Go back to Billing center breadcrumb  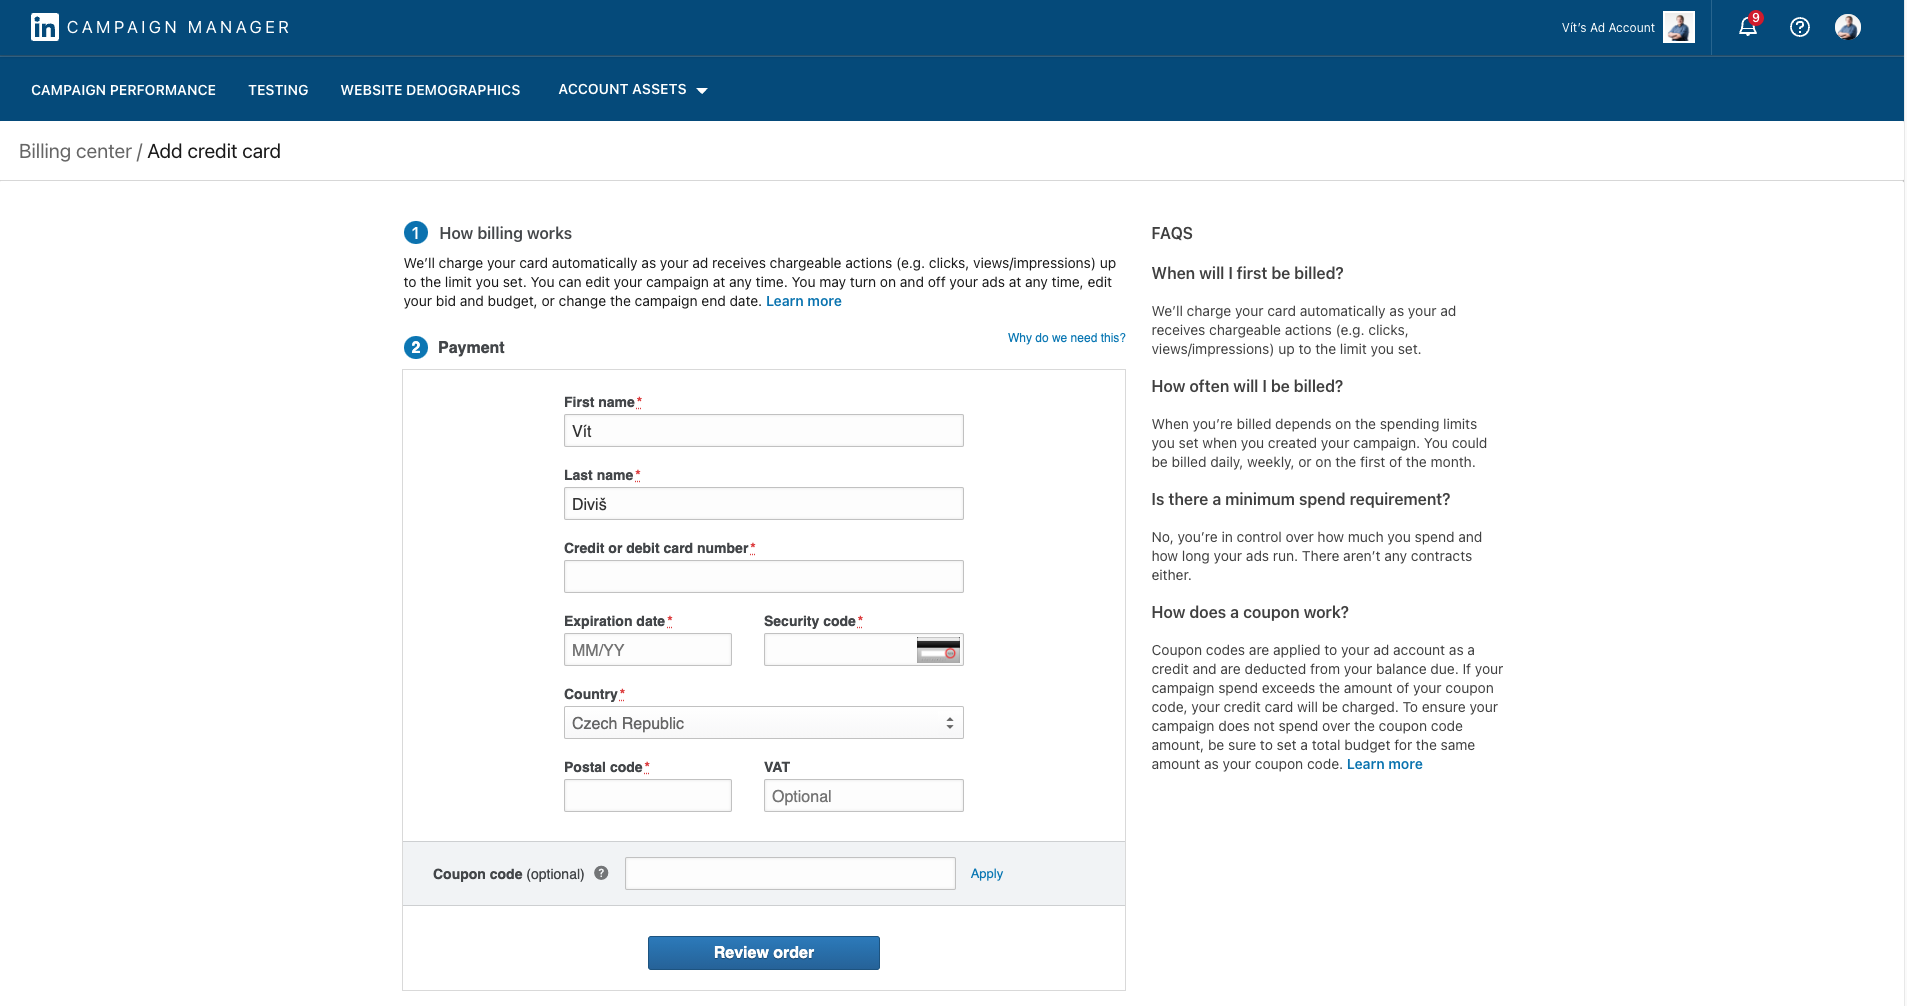pyautogui.click(x=75, y=151)
